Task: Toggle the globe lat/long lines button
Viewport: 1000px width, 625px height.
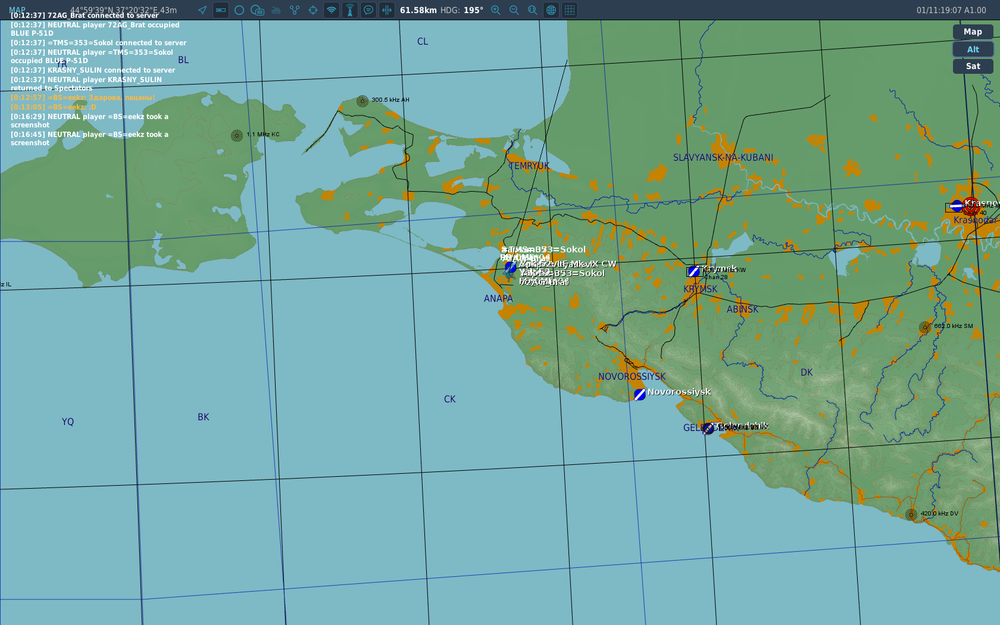Action: pos(551,9)
